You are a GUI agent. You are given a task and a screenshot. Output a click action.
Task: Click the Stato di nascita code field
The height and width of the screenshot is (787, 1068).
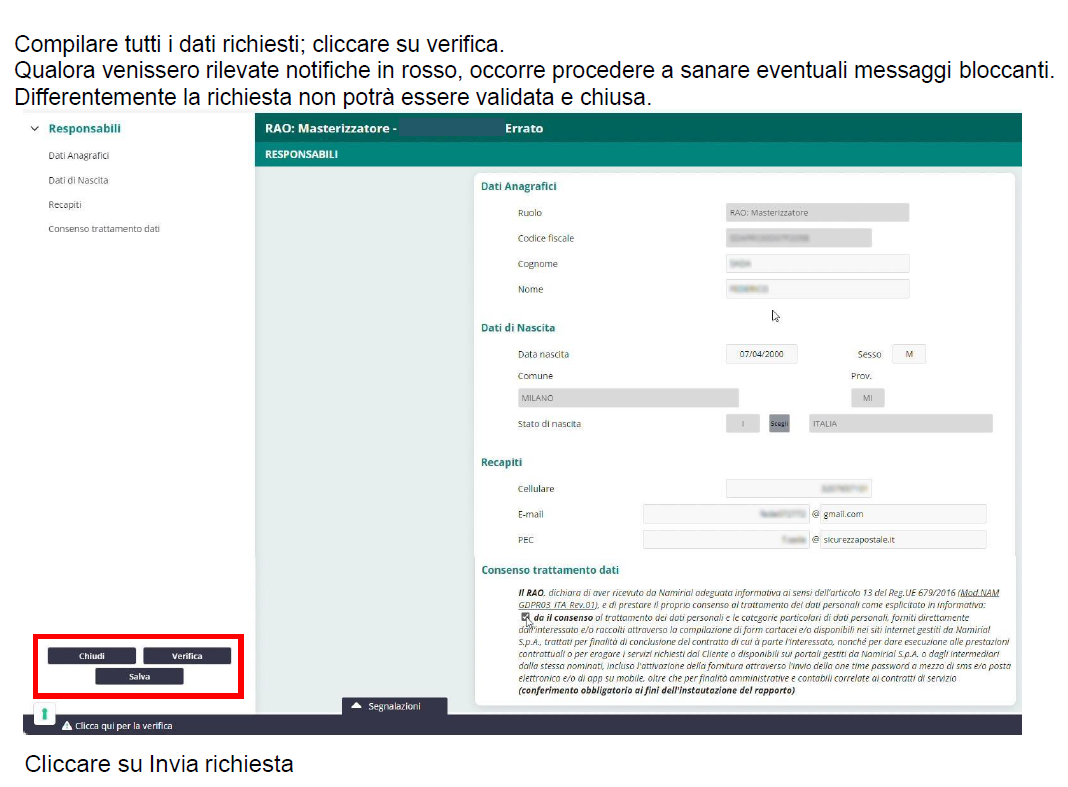(x=742, y=423)
